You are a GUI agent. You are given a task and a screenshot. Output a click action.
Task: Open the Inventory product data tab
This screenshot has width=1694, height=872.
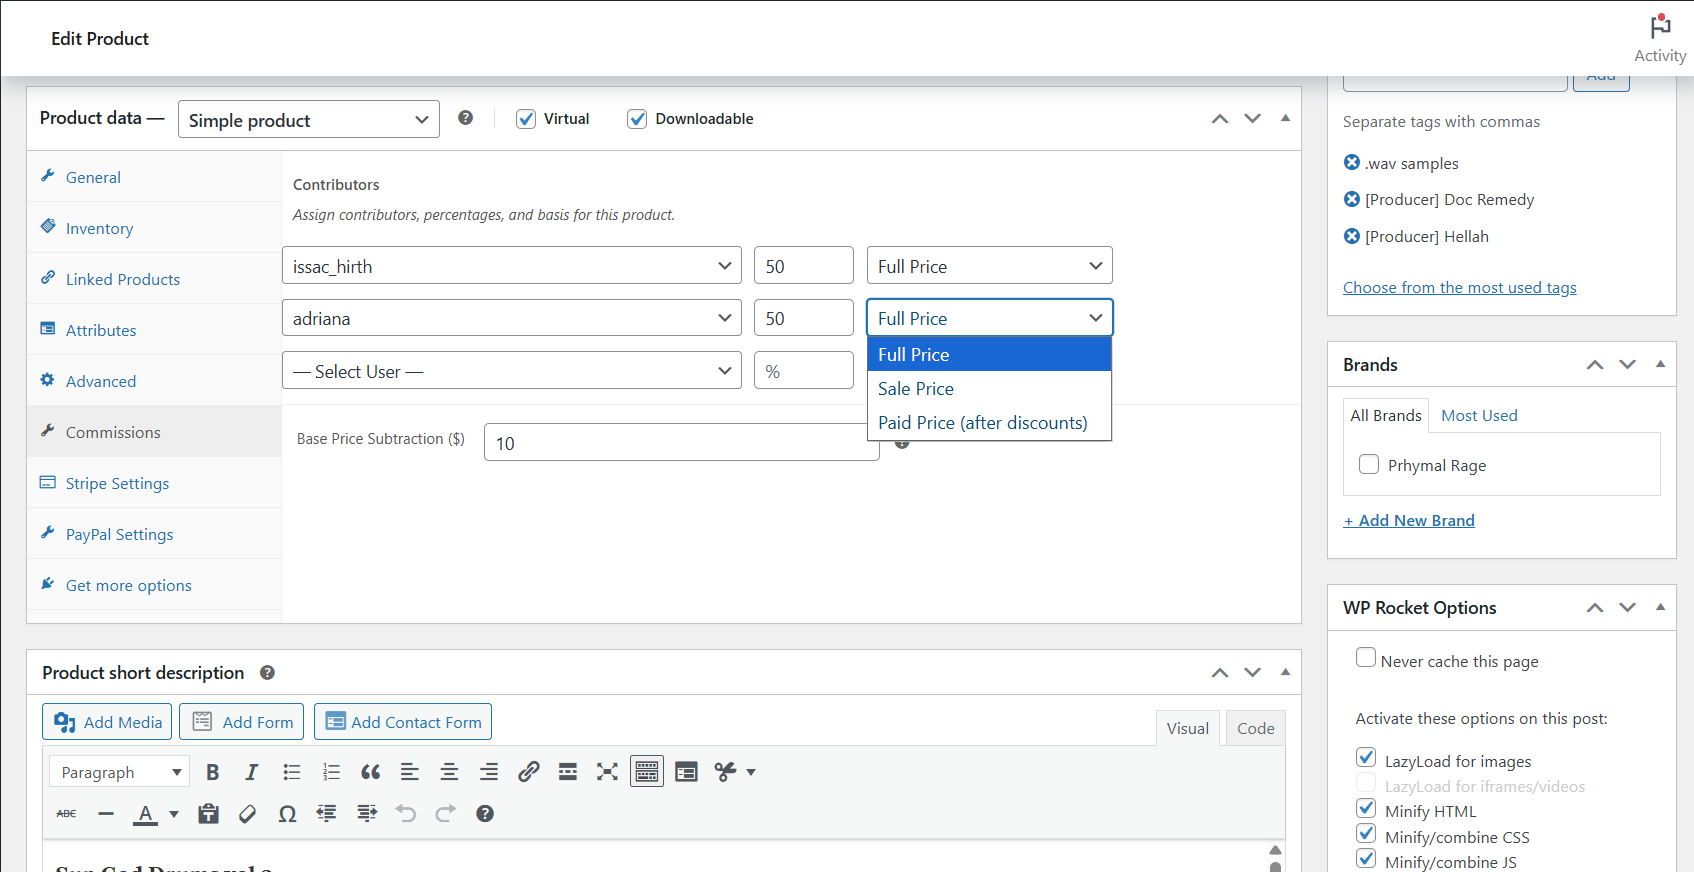tap(99, 228)
